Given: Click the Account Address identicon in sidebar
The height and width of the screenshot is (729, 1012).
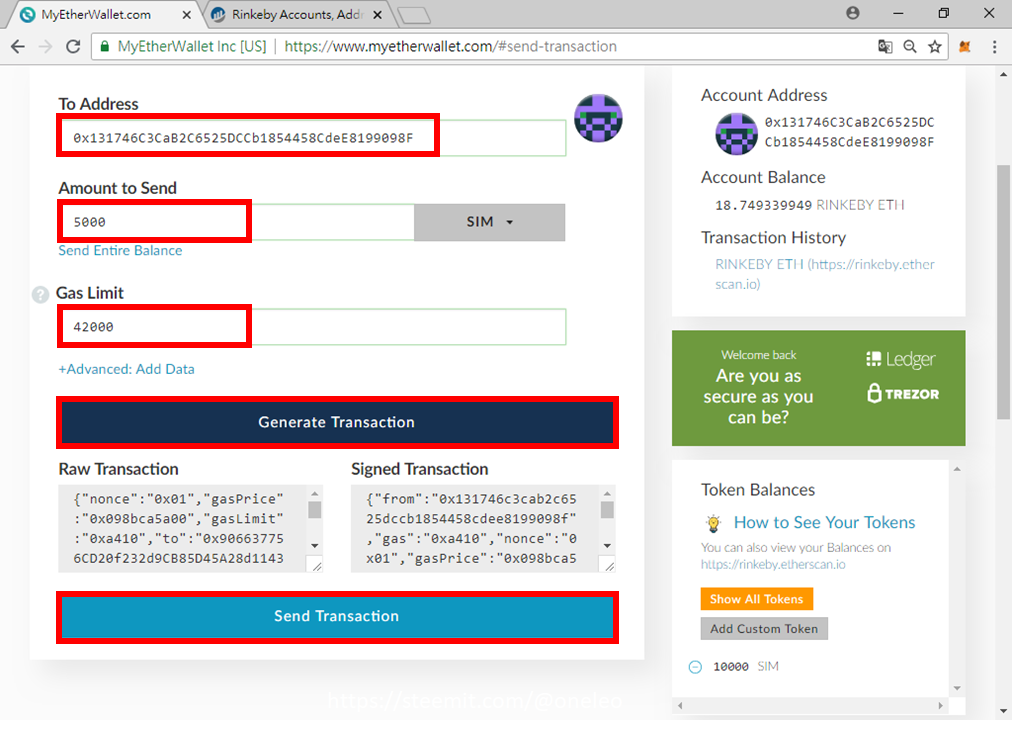Looking at the screenshot, I should 736,134.
